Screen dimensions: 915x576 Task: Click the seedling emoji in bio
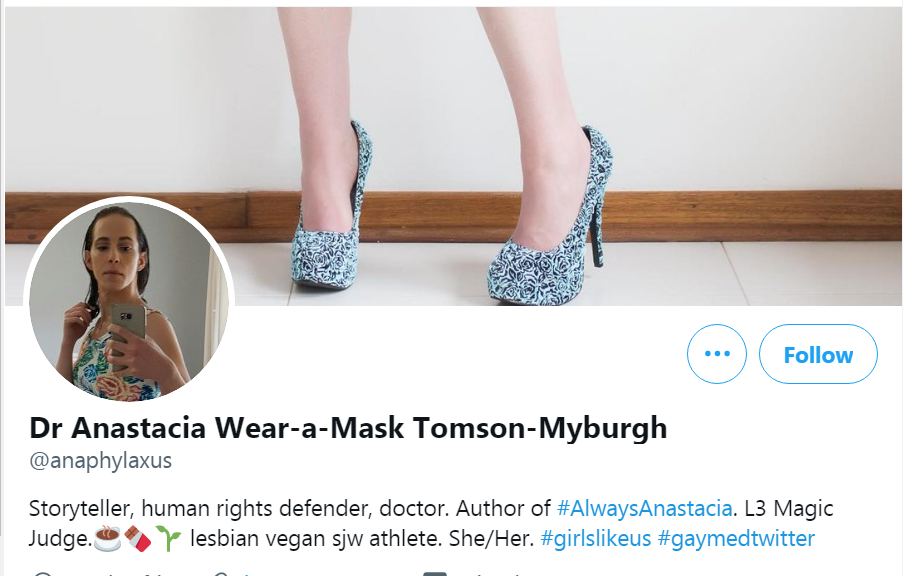(169, 538)
